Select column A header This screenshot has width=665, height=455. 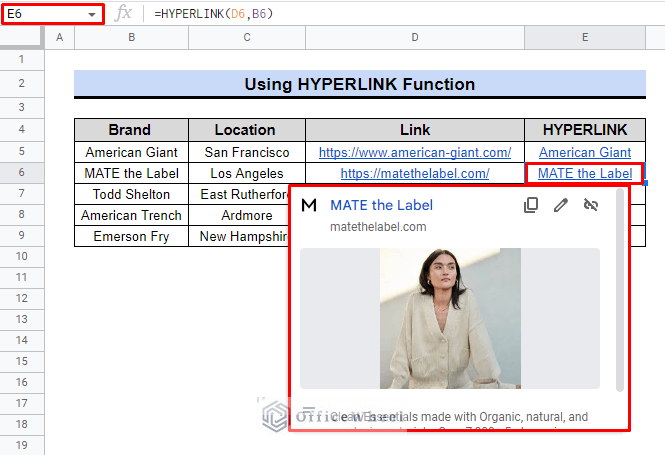click(59, 37)
